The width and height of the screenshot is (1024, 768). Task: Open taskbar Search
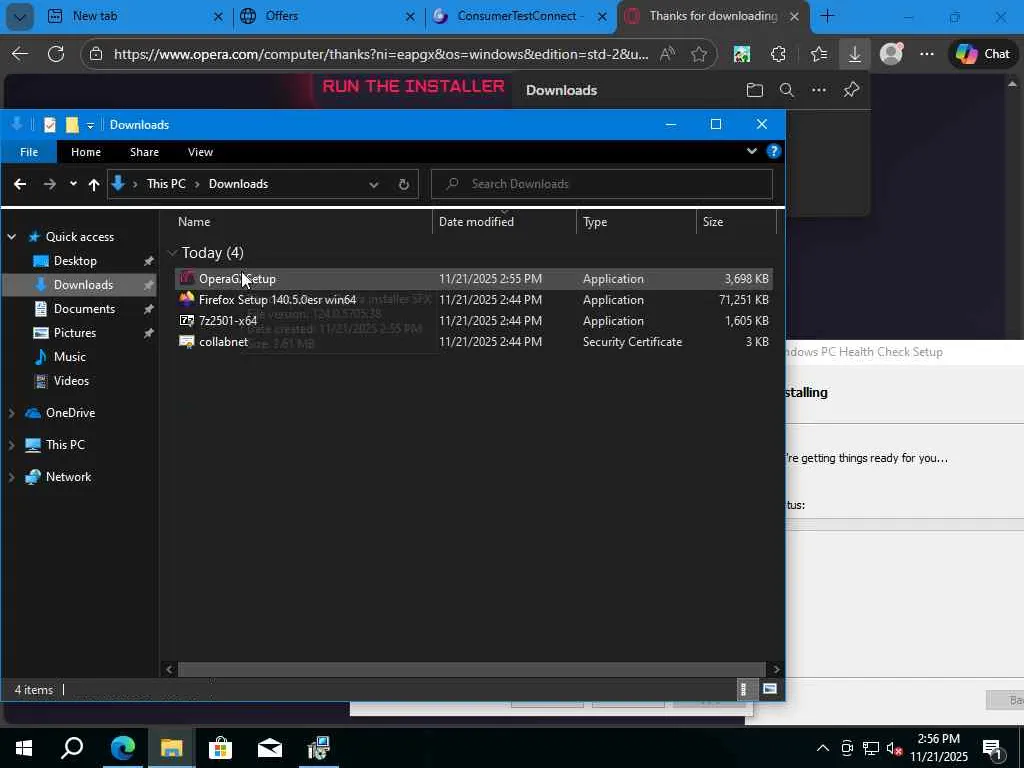click(72, 748)
